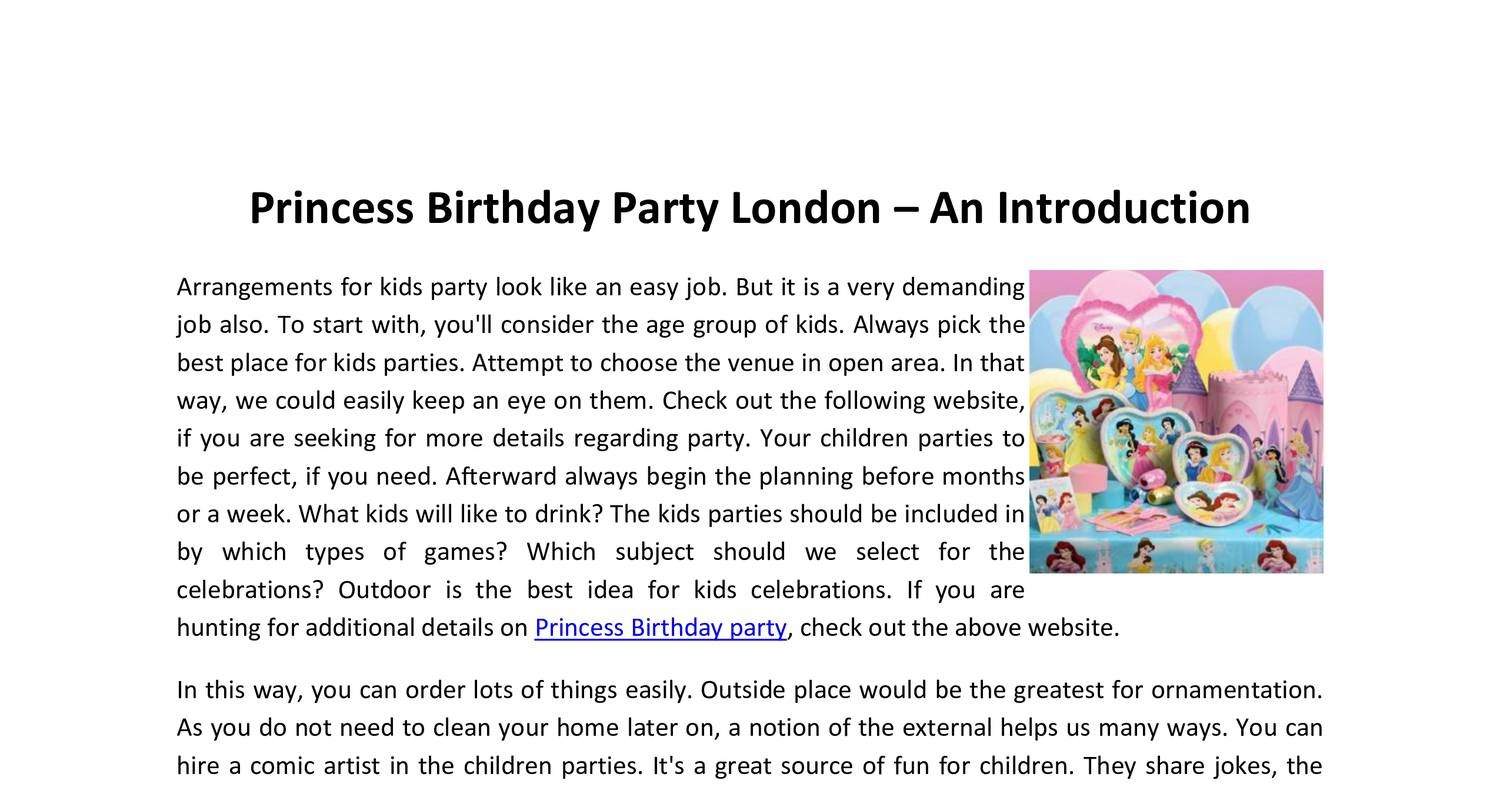Viewport: 1500px width, 785px height.
Task: Open the Princess Birthday party hyperlink
Action: click(660, 628)
